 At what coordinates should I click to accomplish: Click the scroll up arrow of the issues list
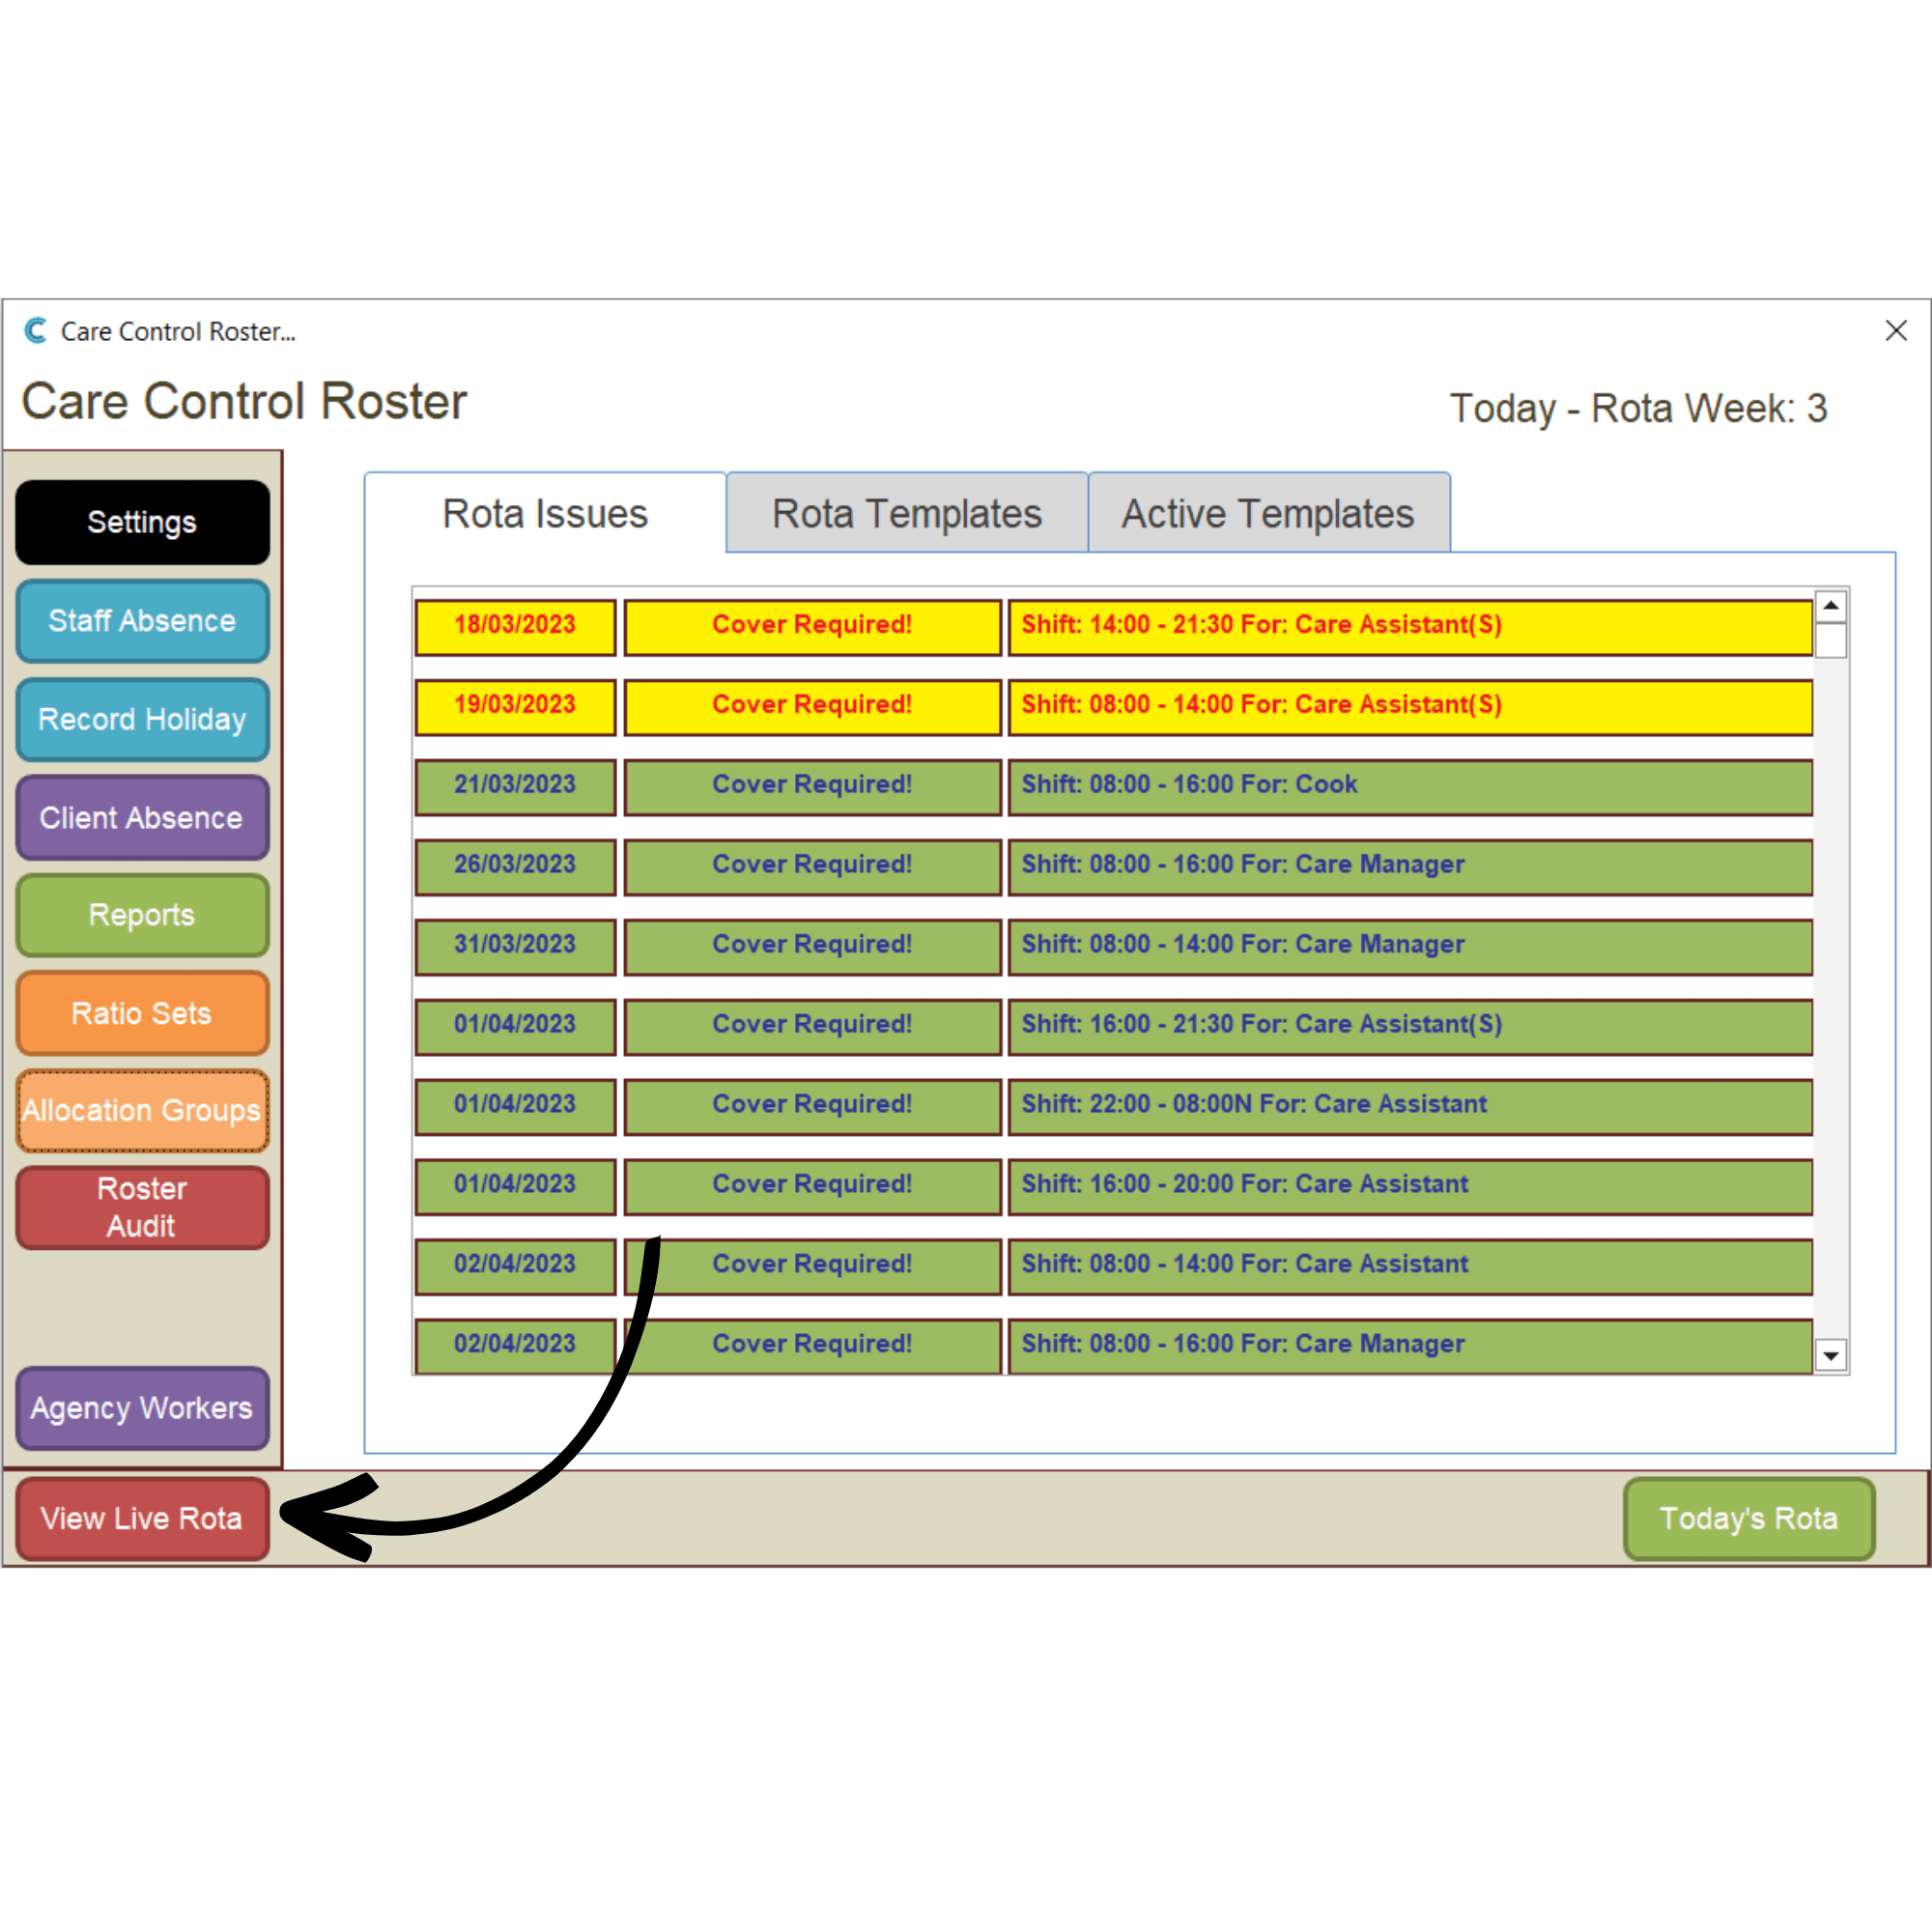pos(1830,606)
